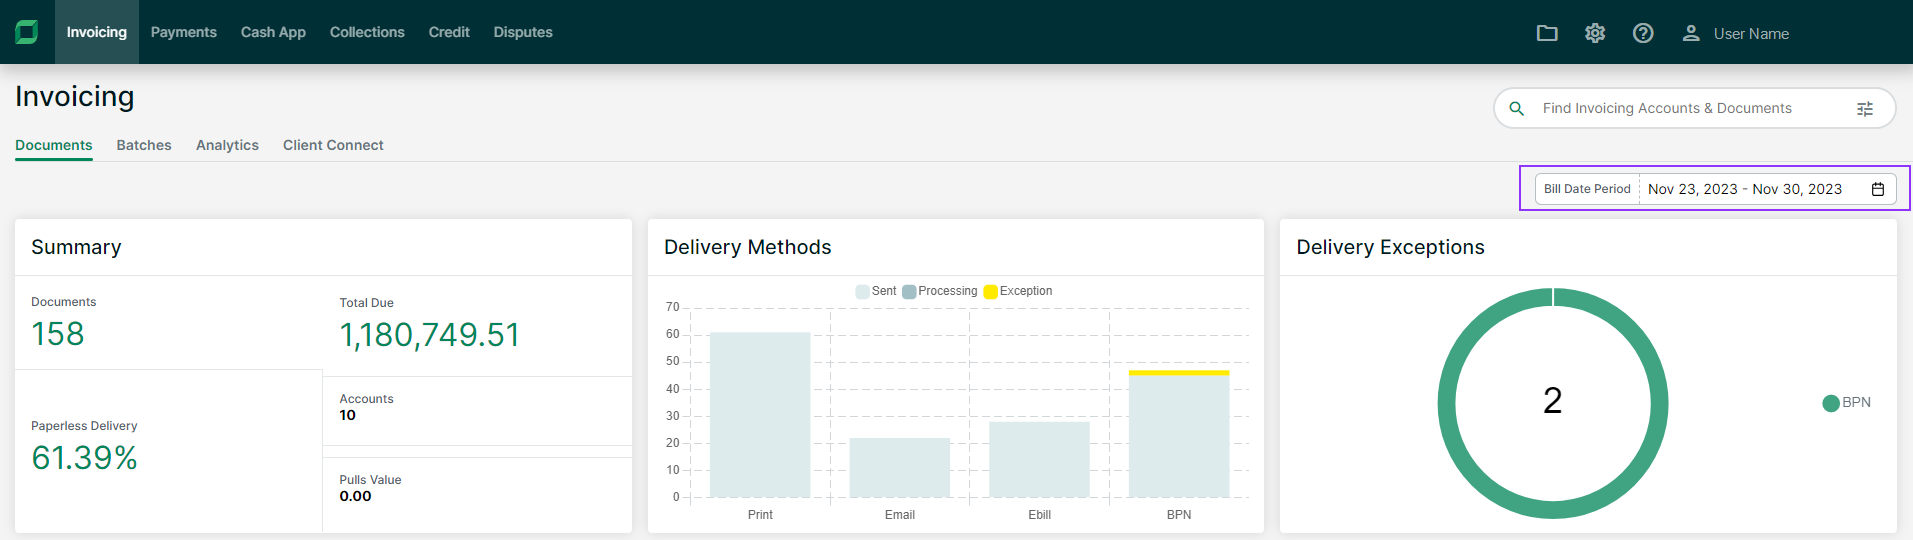This screenshot has height=540, width=1913.
Task: Go to Payments in top navigation
Action: click(184, 32)
